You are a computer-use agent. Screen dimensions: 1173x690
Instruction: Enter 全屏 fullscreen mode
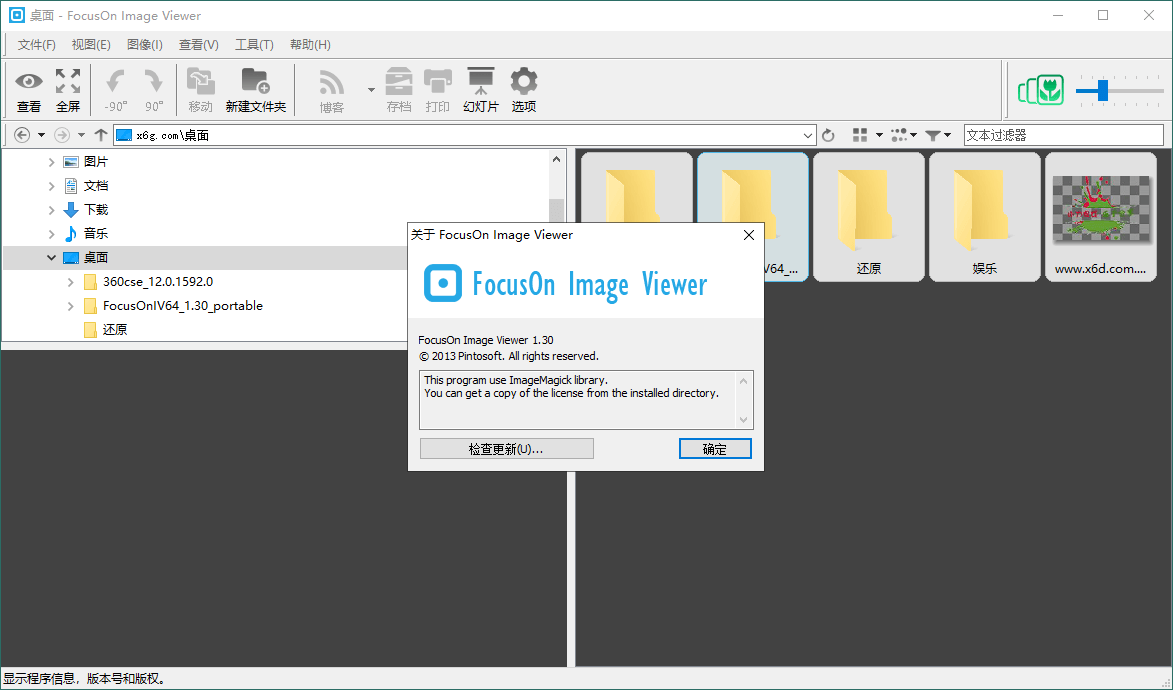[67, 88]
